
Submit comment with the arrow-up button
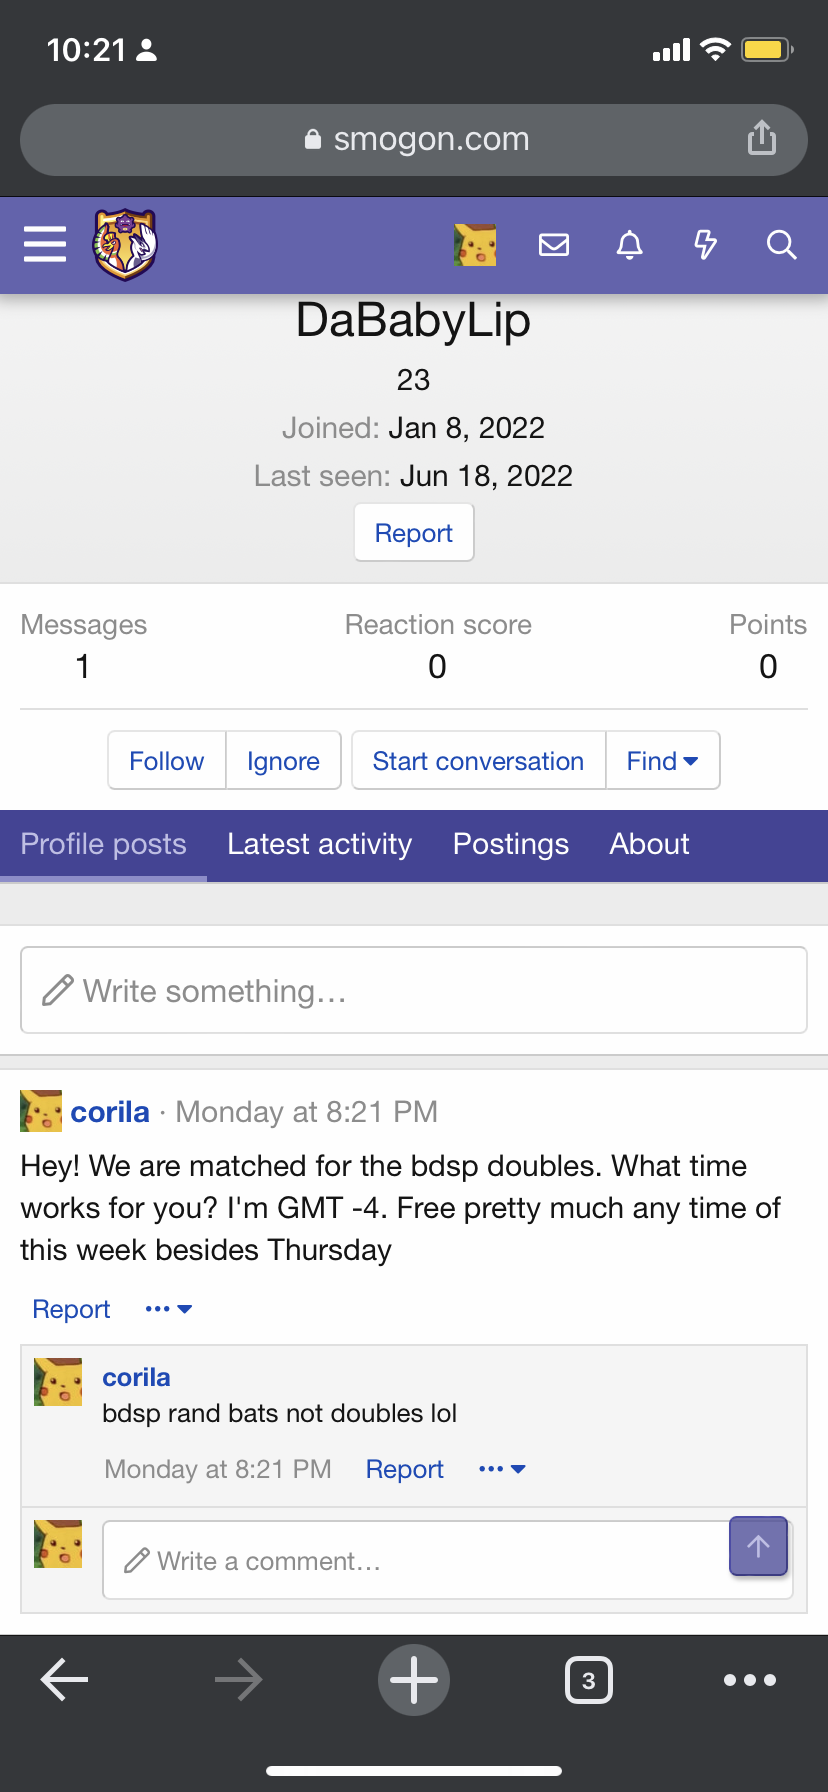tap(758, 1546)
